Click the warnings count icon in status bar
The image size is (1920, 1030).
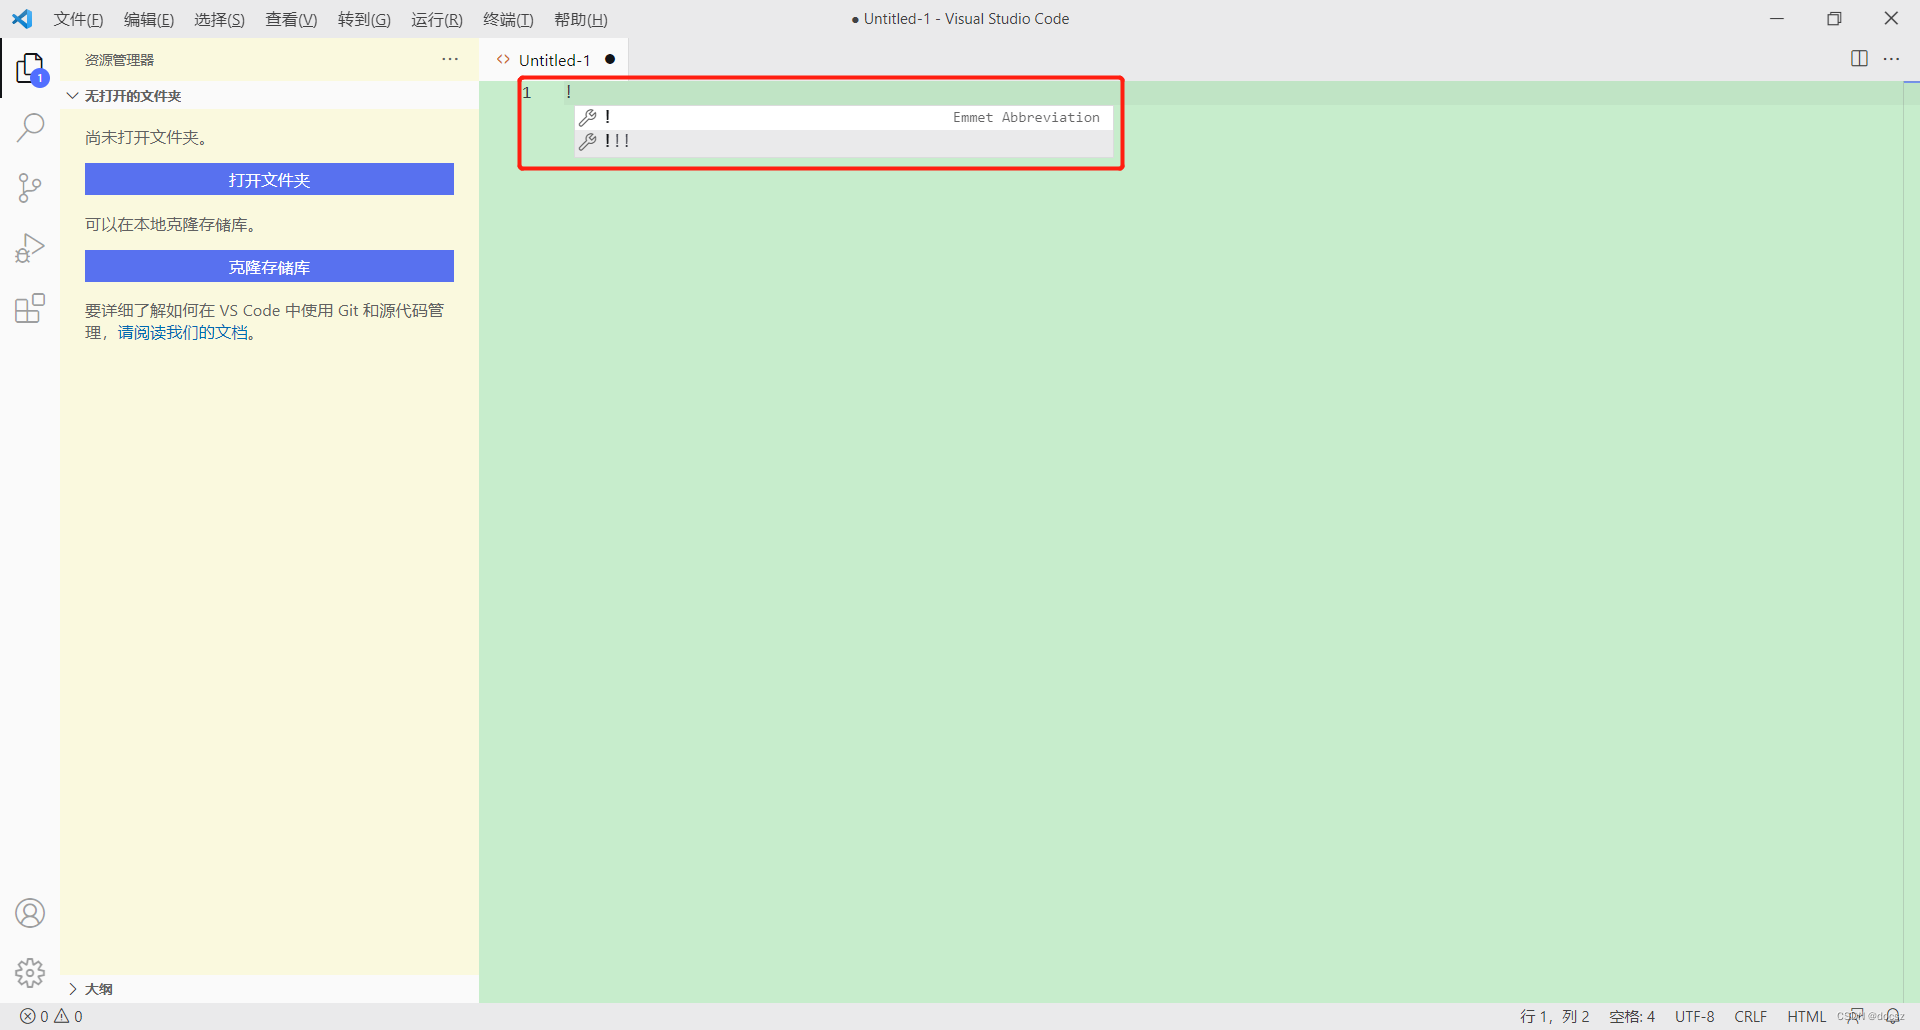62,1016
